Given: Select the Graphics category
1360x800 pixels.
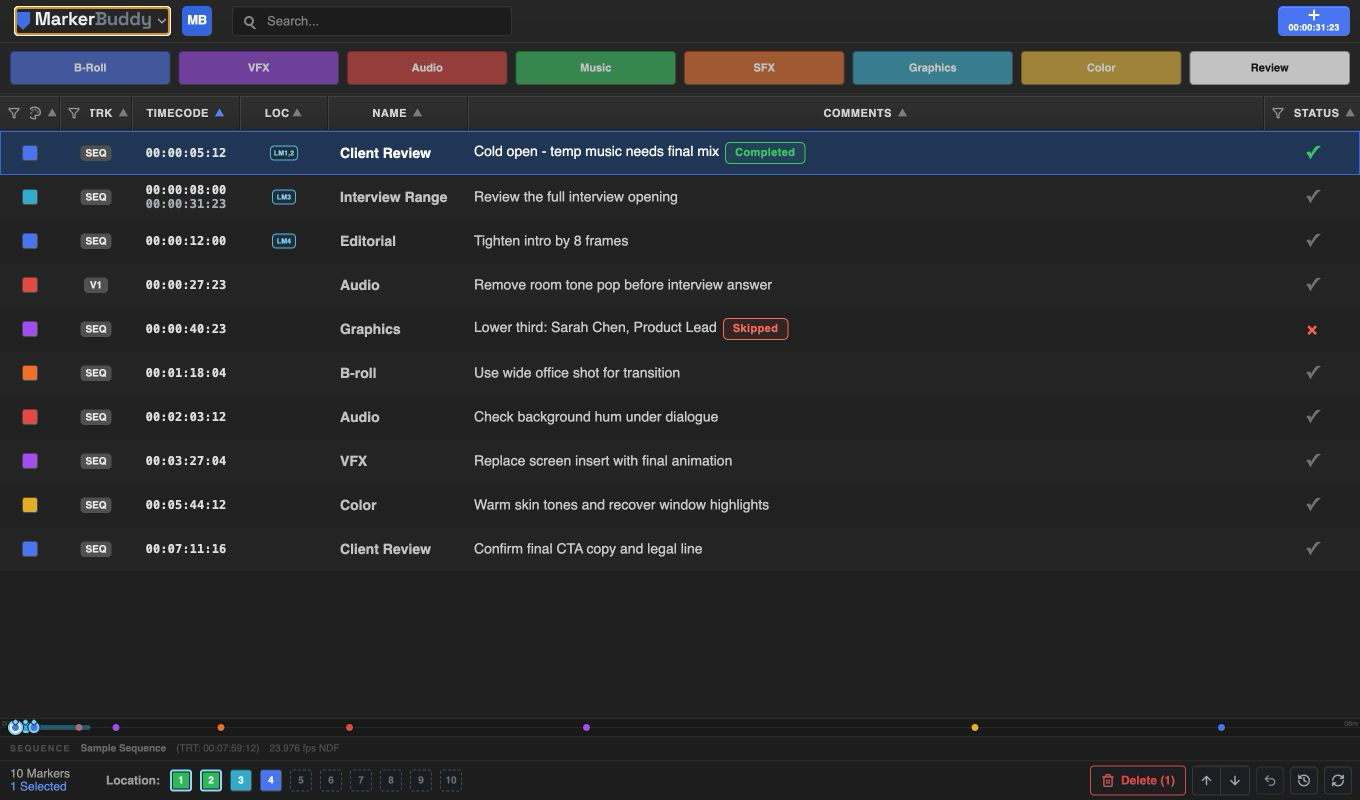Looking at the screenshot, I should [x=932, y=68].
